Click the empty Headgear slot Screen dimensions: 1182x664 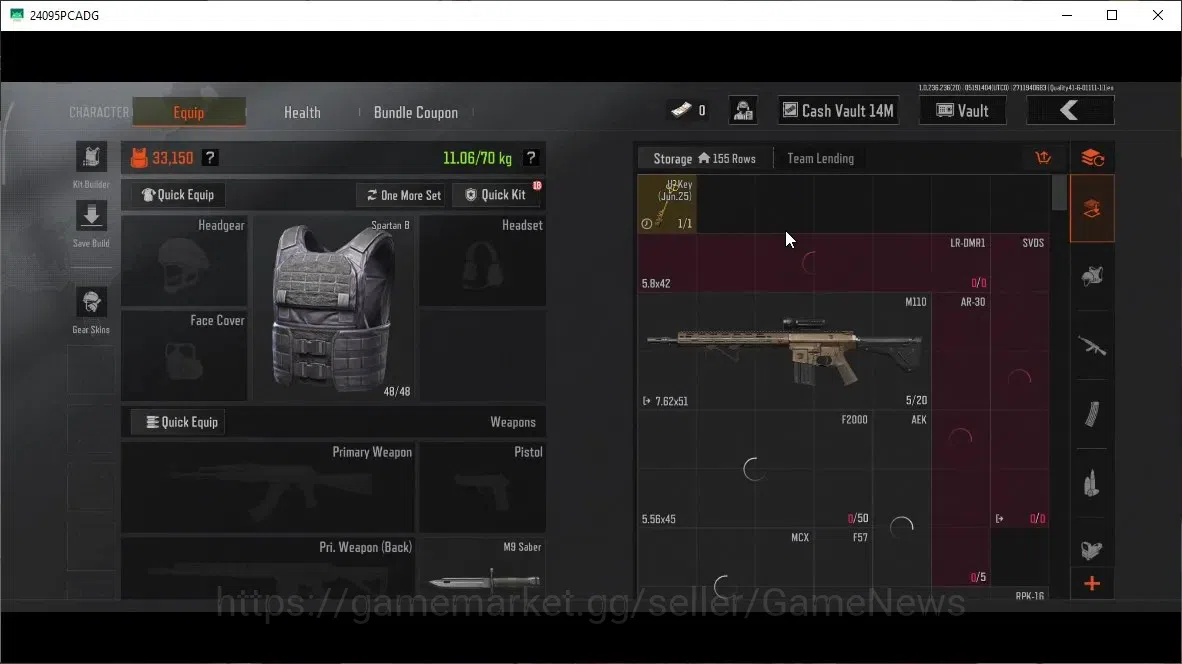pos(184,261)
